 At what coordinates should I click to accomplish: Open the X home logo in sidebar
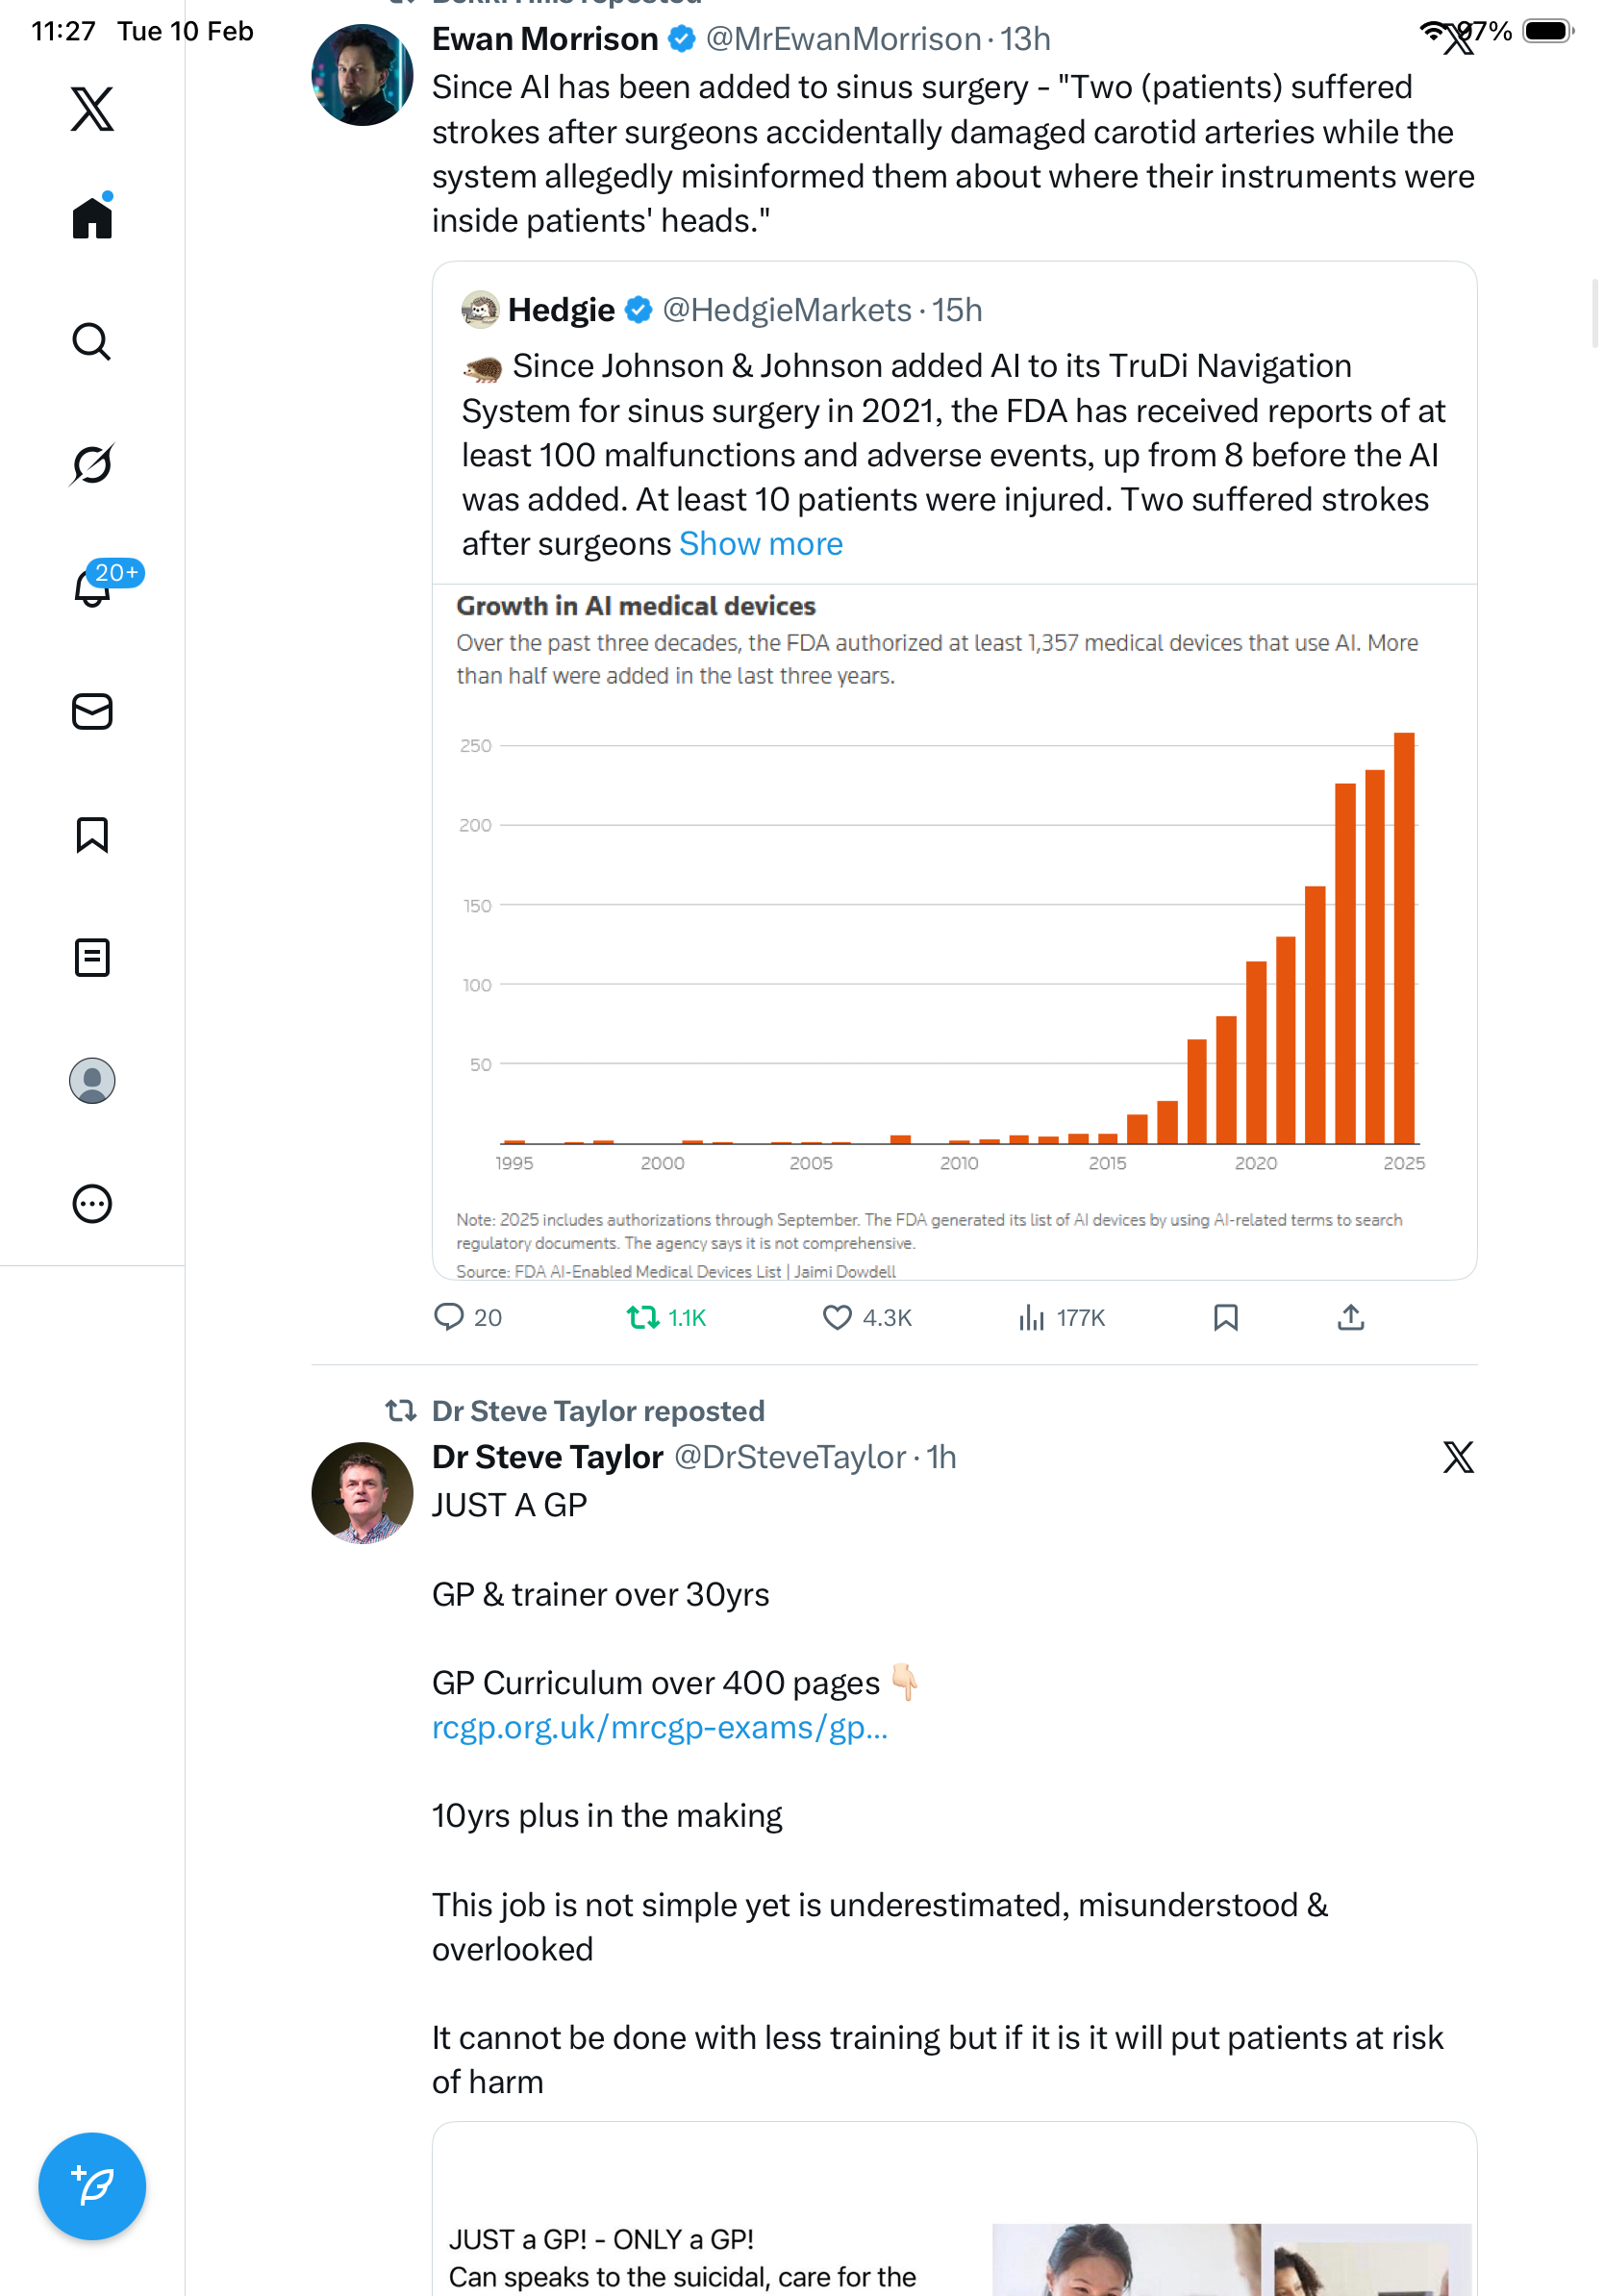click(x=92, y=109)
